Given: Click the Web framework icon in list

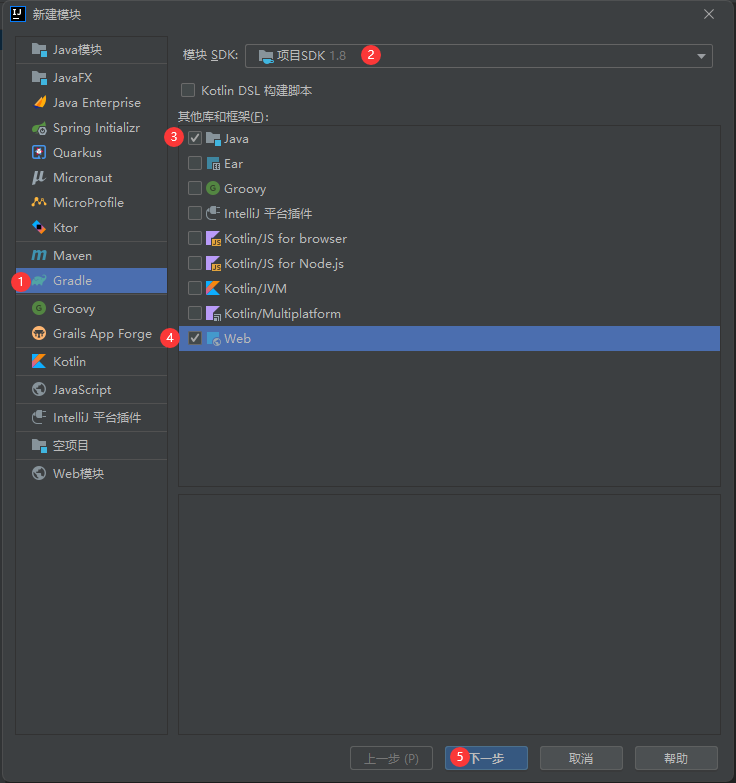Looking at the screenshot, I should tap(213, 339).
